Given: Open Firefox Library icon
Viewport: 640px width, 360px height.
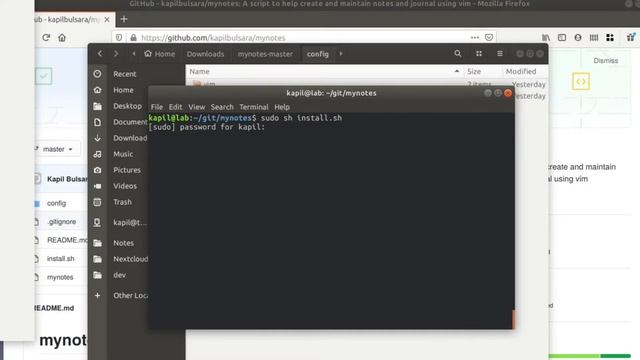Looking at the screenshot, I should tap(546, 38).
